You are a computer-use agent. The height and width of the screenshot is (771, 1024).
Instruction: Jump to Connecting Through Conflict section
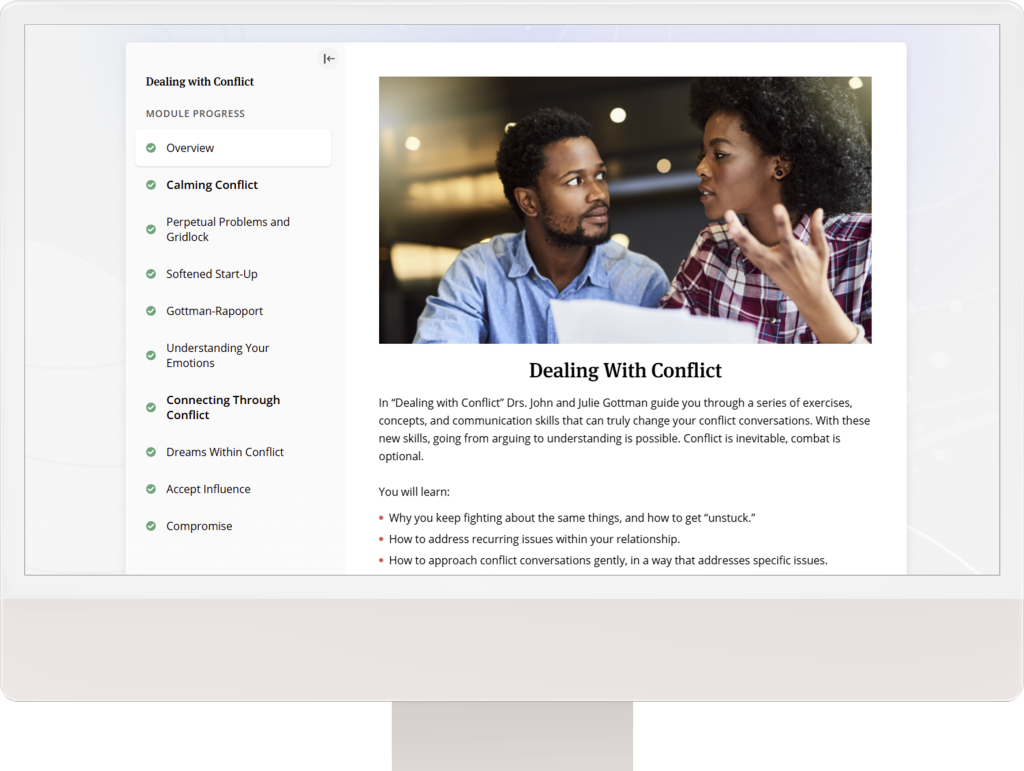pos(223,407)
